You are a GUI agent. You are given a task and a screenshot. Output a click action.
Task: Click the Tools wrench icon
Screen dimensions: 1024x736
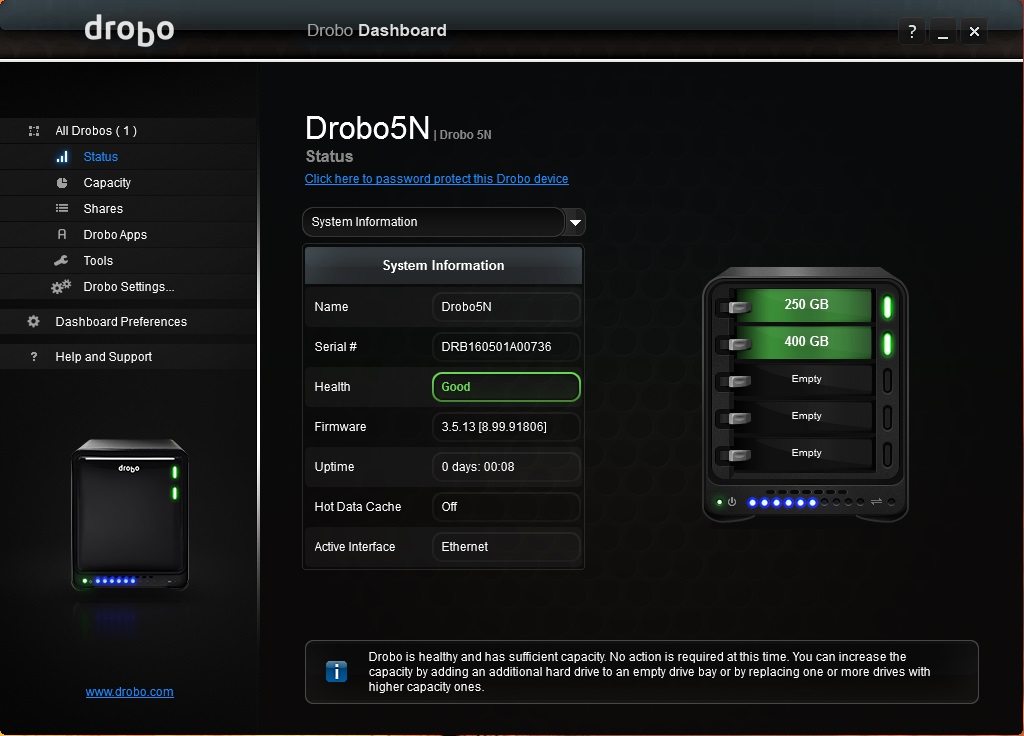[x=61, y=261]
